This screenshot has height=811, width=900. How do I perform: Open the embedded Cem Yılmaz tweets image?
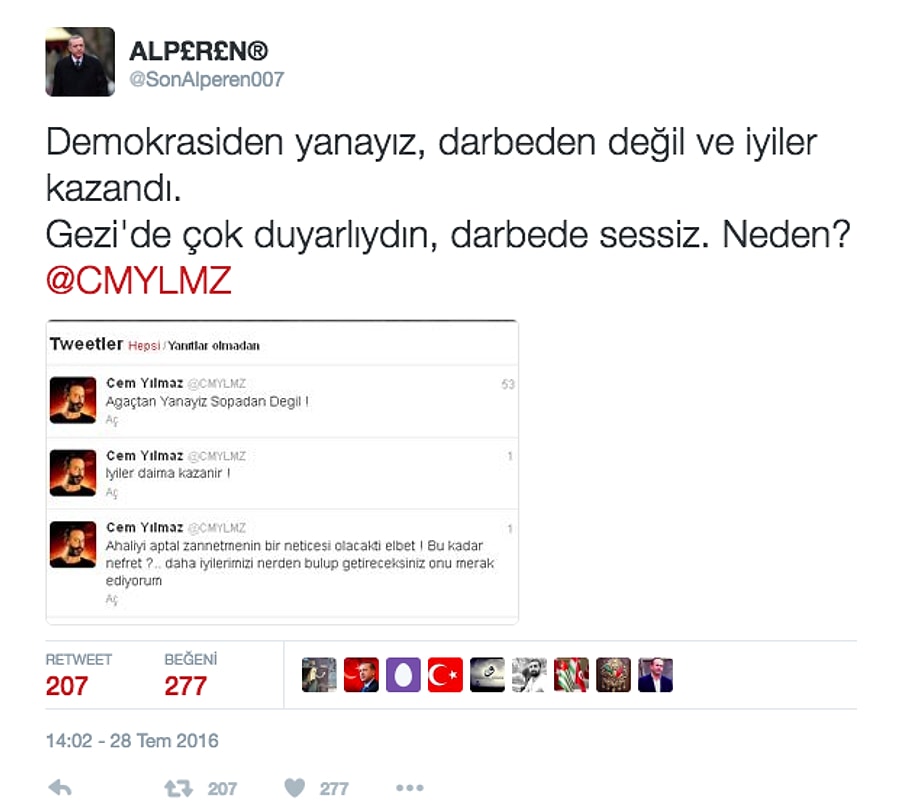click(x=282, y=472)
